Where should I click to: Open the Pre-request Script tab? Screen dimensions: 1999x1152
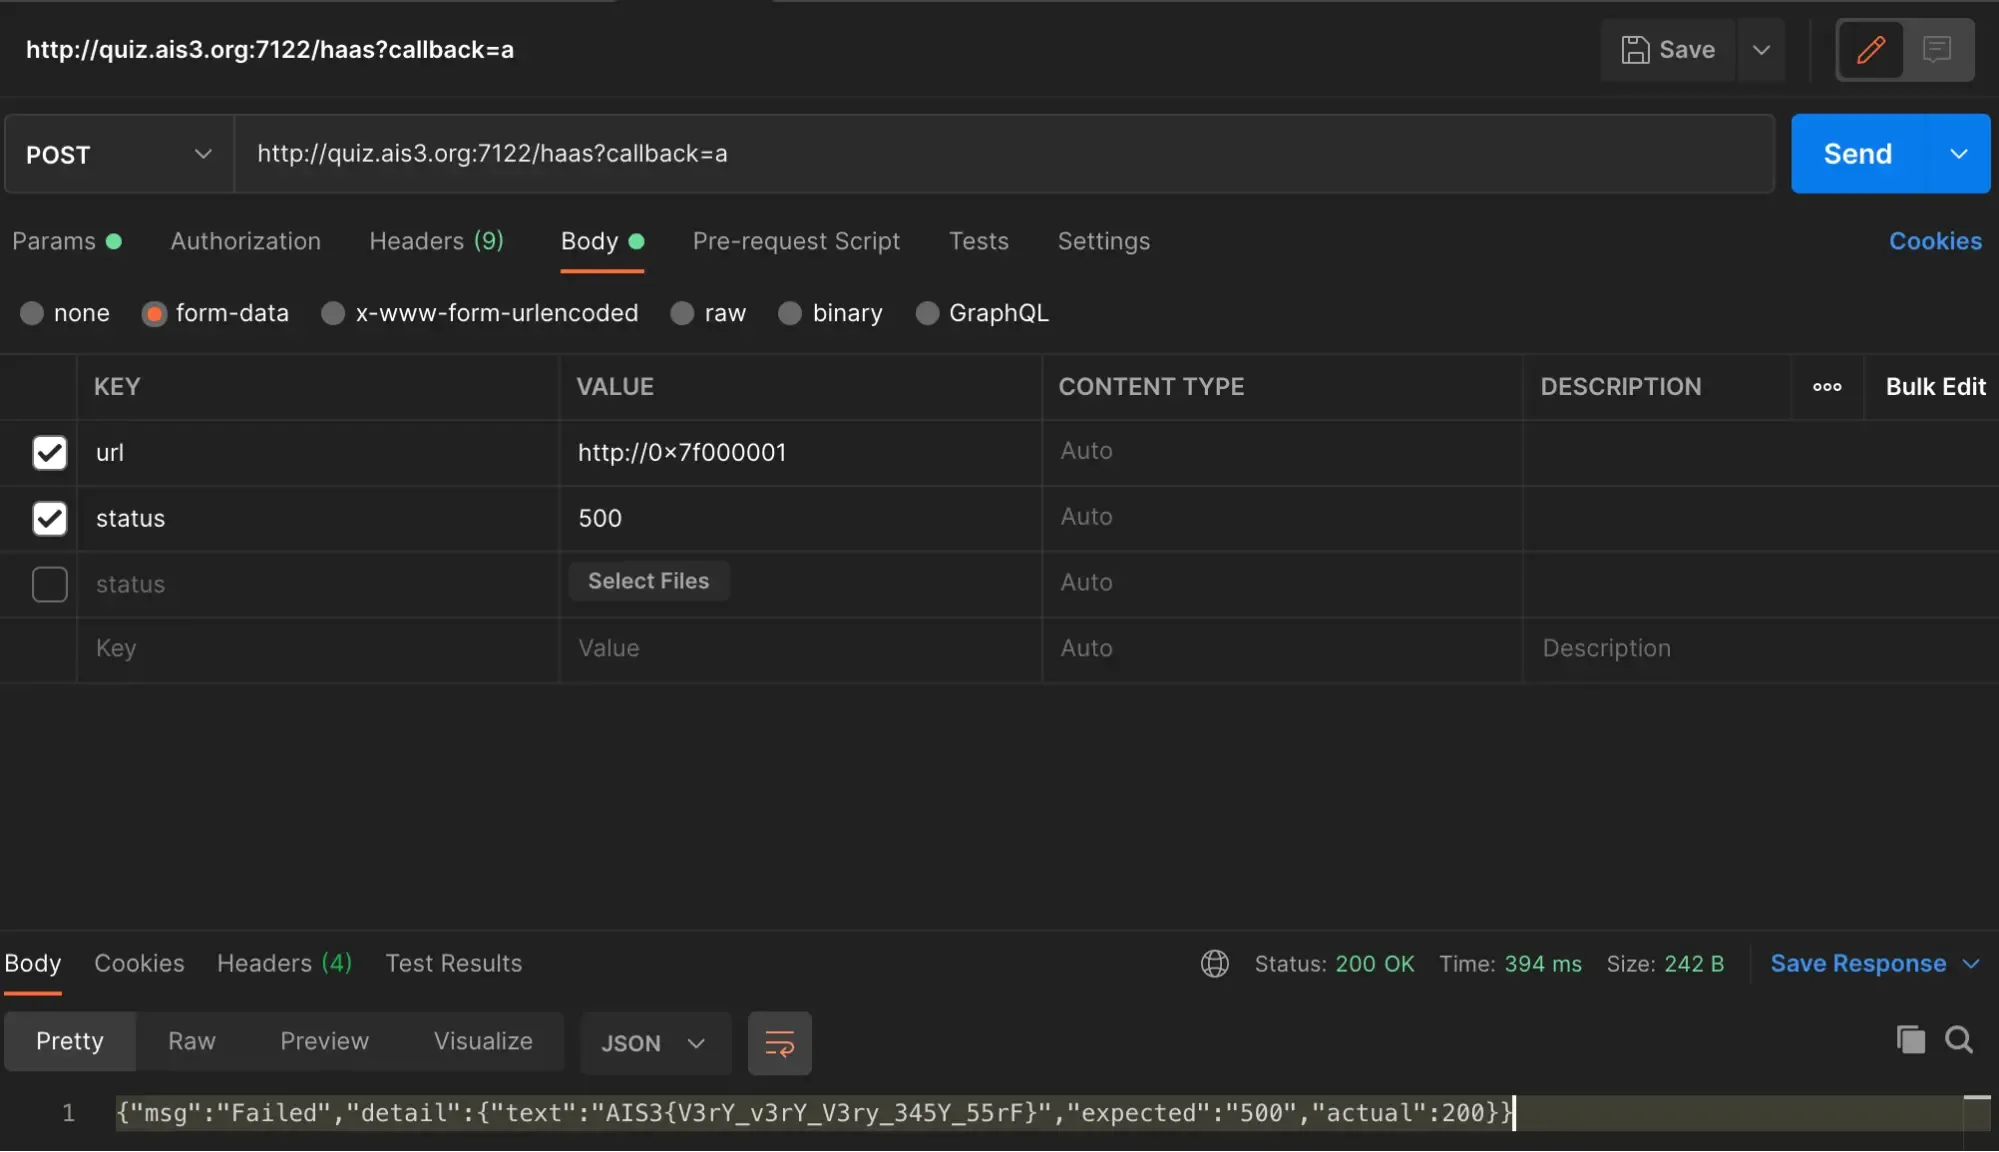pos(796,241)
